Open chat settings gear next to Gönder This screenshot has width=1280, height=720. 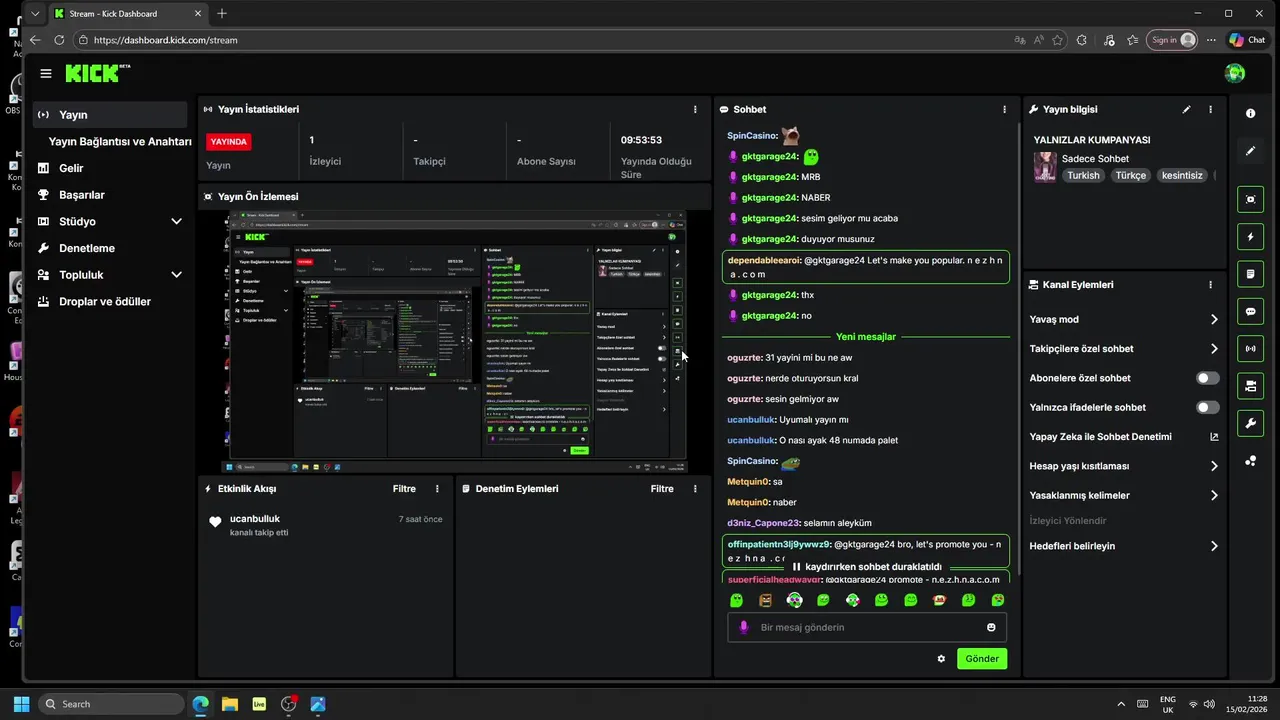coord(941,659)
